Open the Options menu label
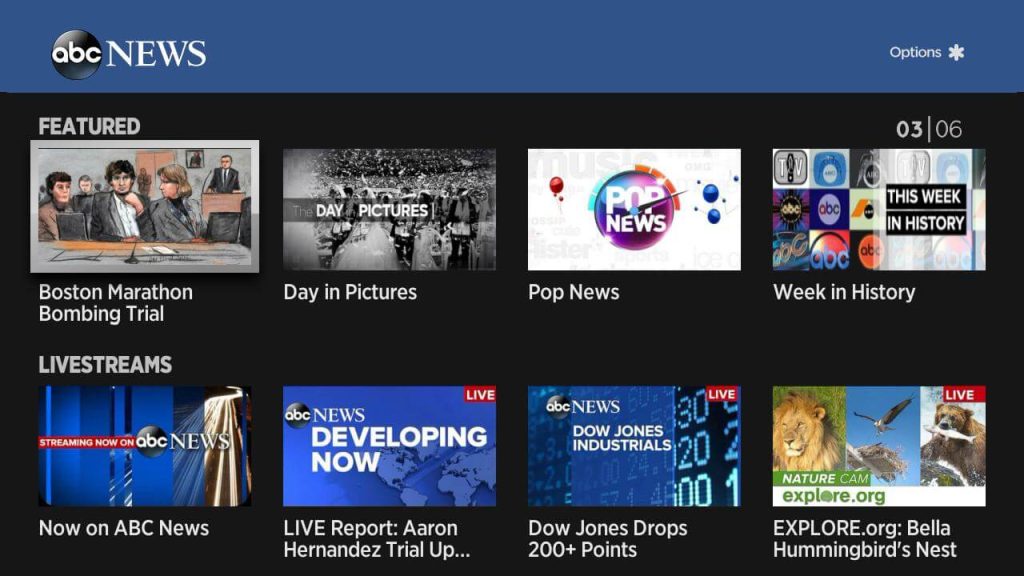The height and width of the screenshot is (576, 1024). point(915,52)
